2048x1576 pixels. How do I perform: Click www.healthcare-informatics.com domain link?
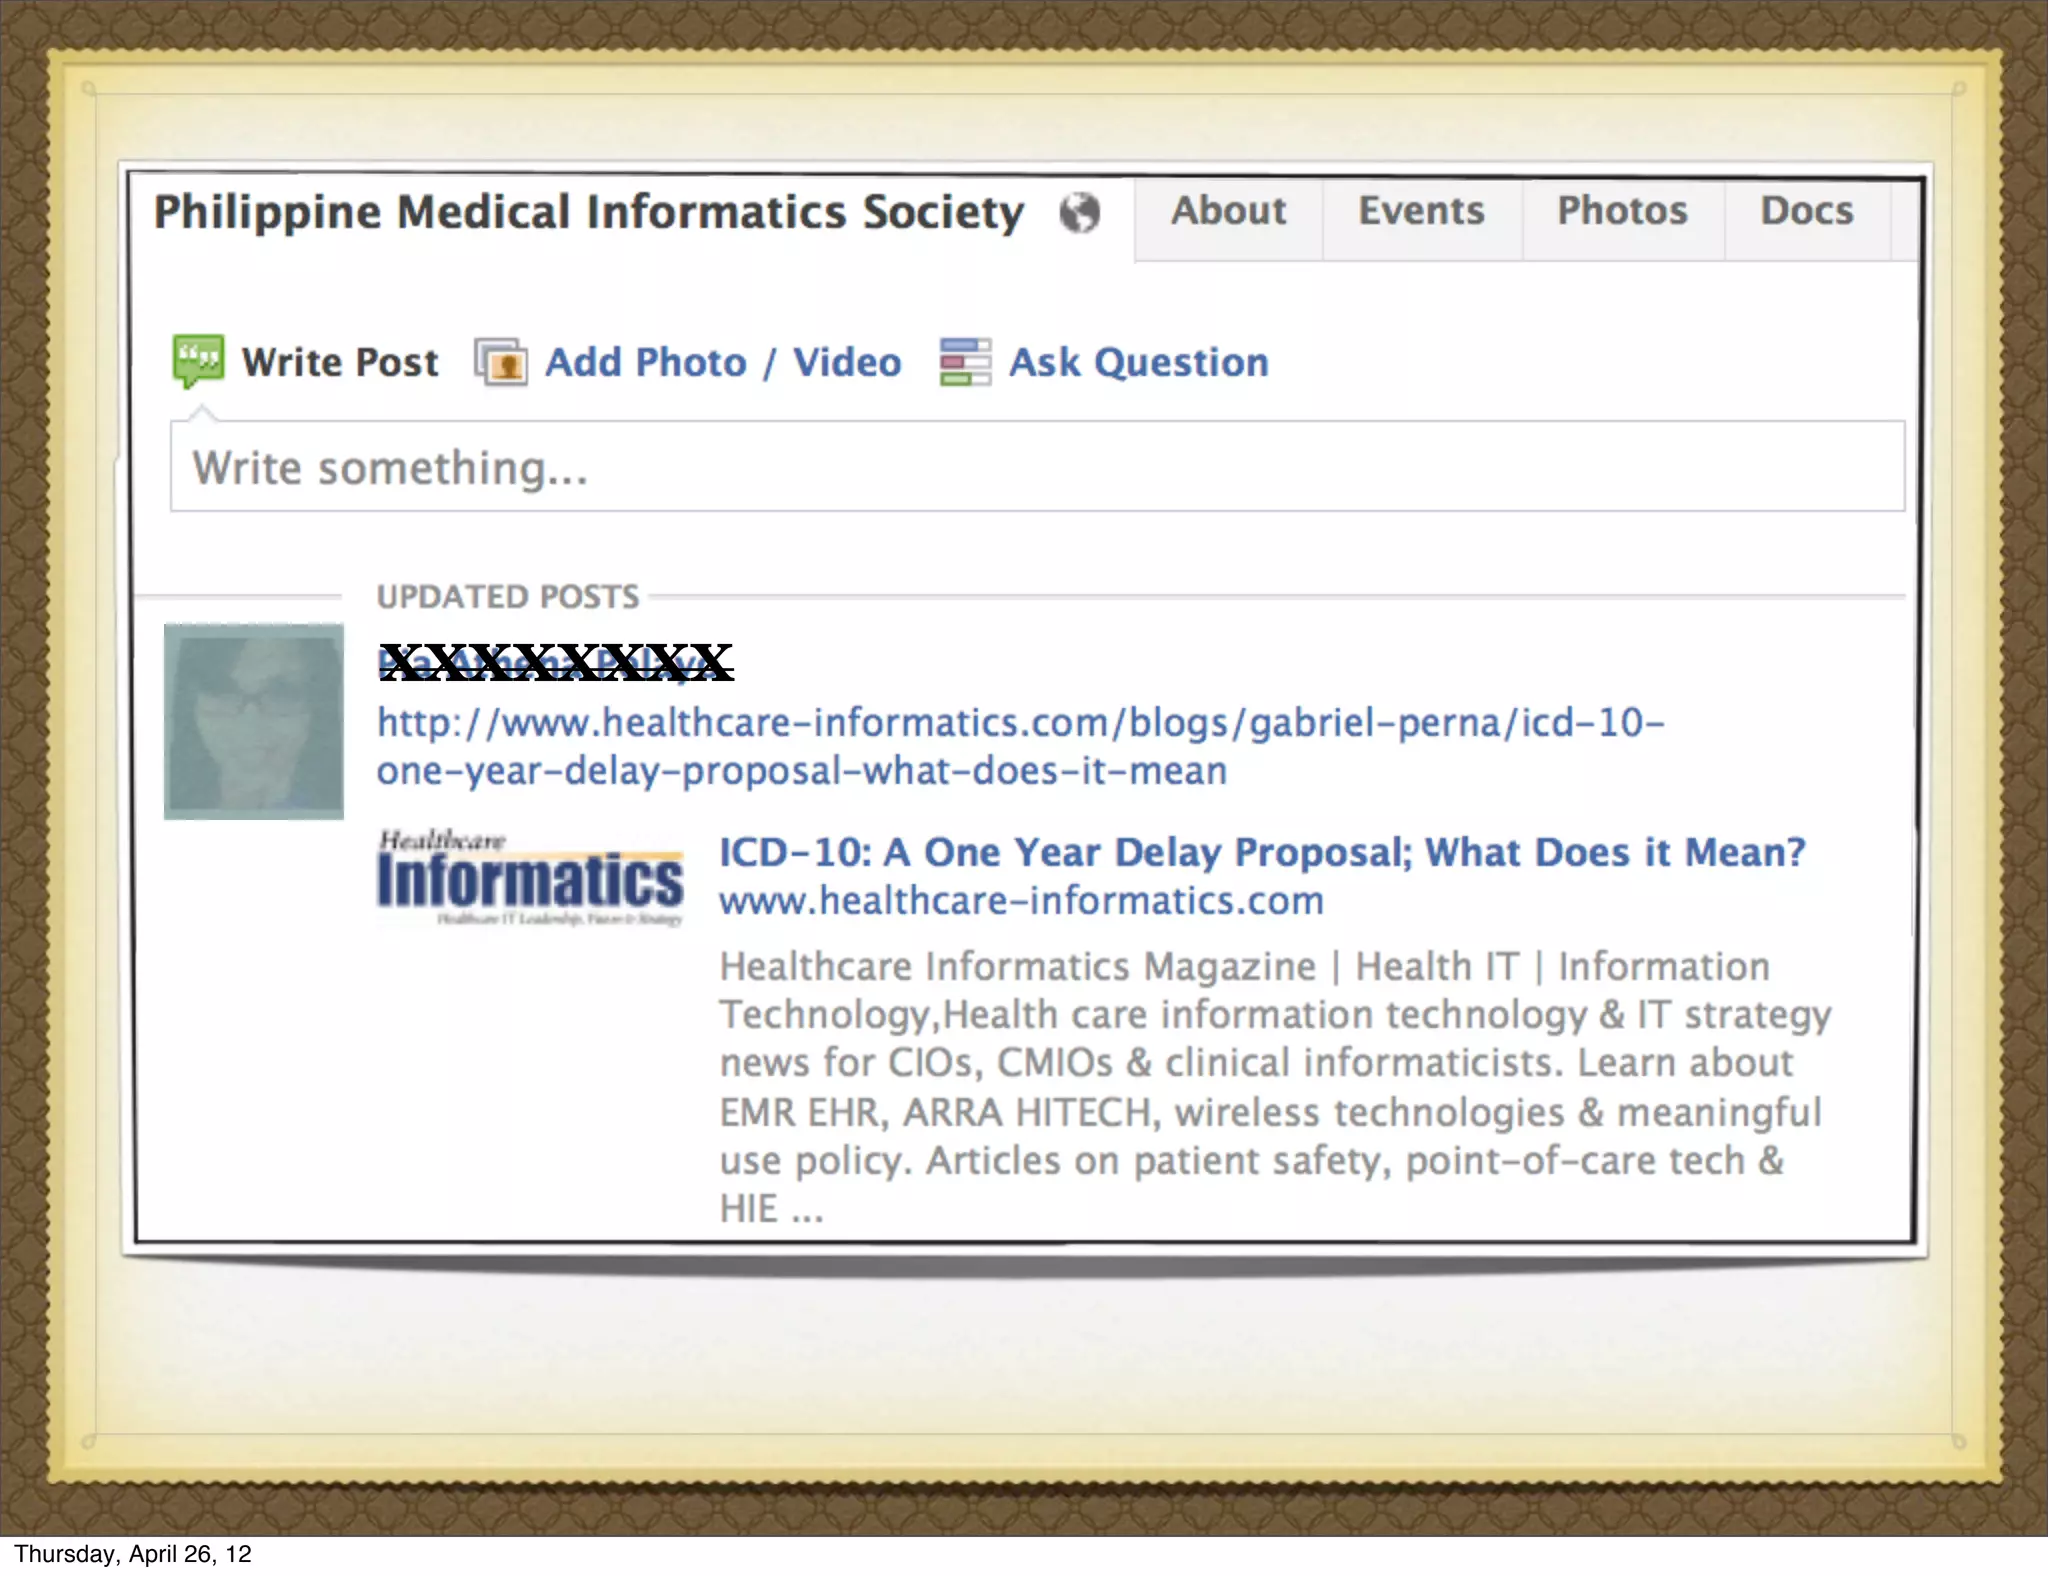1021,901
